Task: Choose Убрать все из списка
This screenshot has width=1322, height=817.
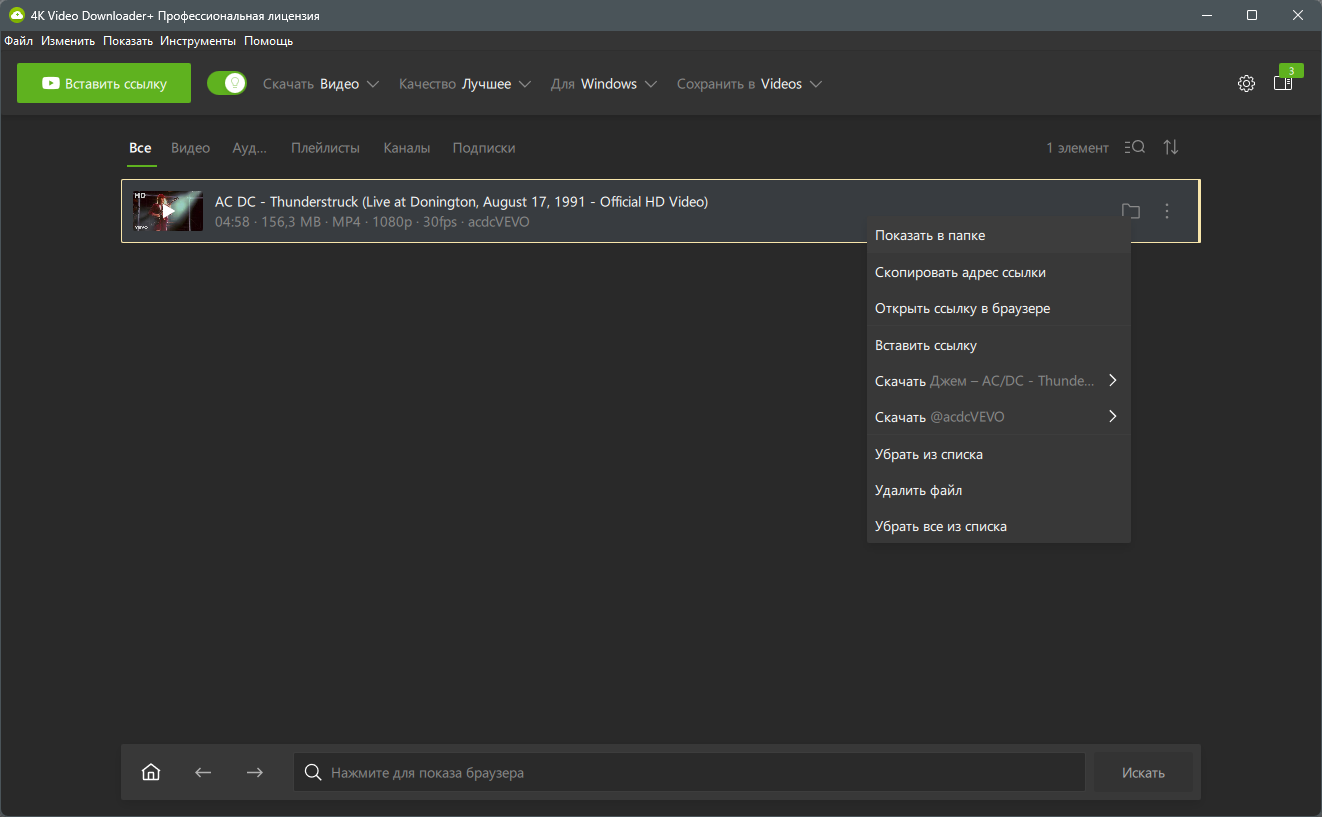Action: tap(998, 527)
